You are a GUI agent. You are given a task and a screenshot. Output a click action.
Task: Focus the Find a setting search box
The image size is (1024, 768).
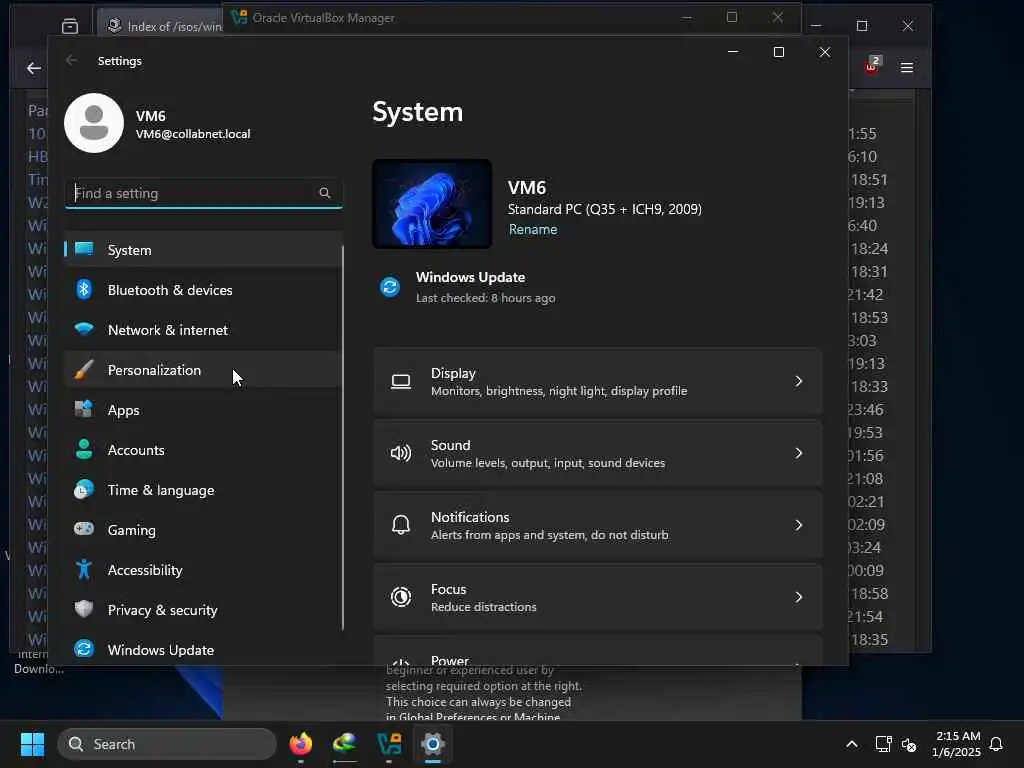pos(204,193)
